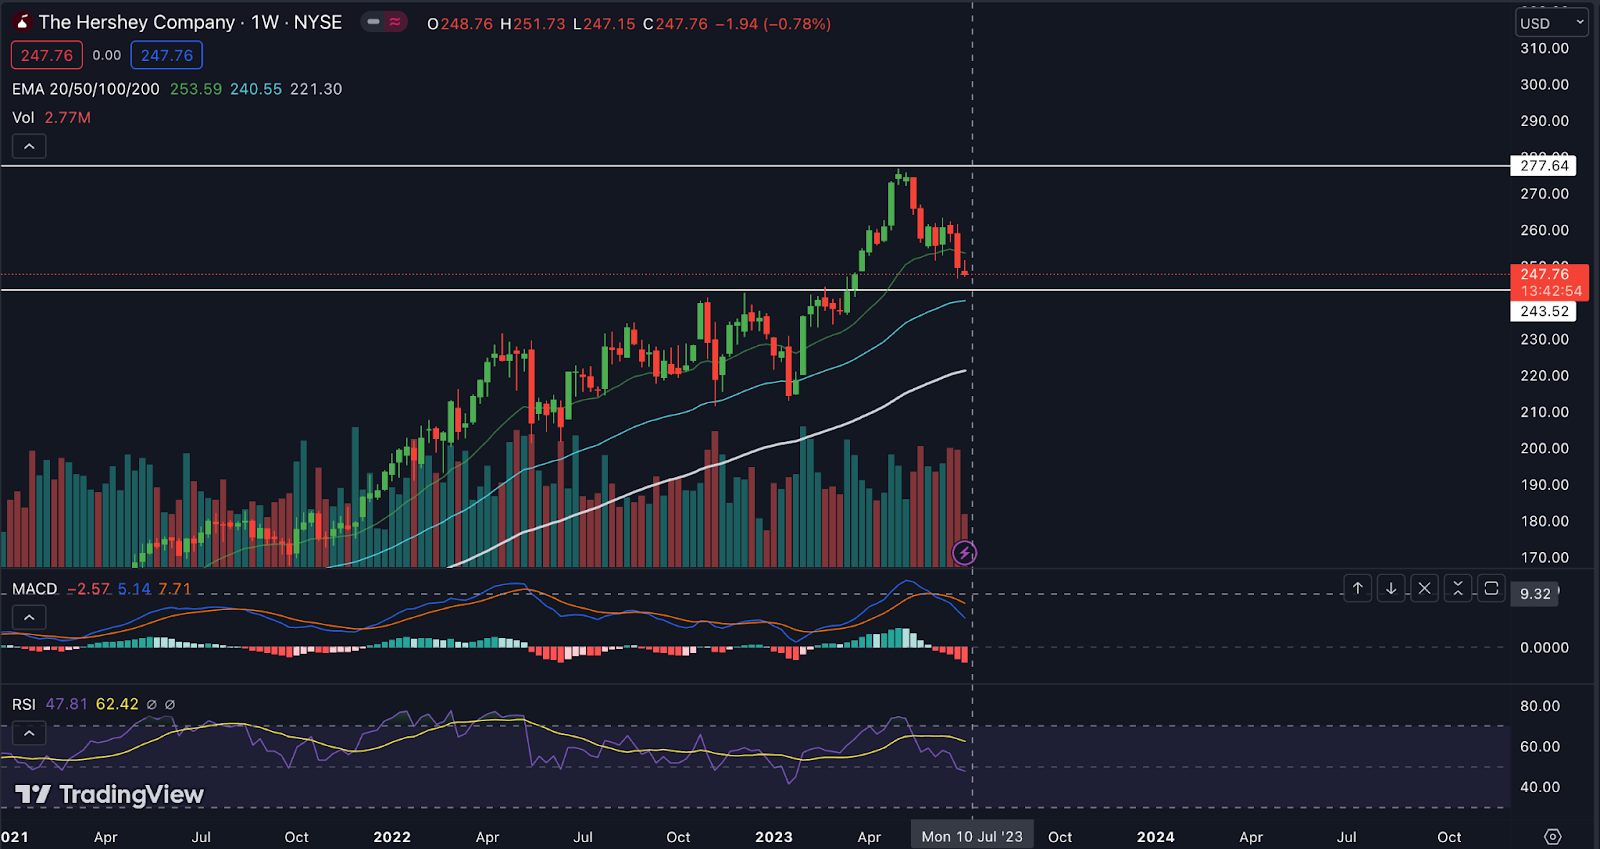This screenshot has width=1600, height=849.
Task: Click the 2024 label on time axis
Action: coord(1155,837)
